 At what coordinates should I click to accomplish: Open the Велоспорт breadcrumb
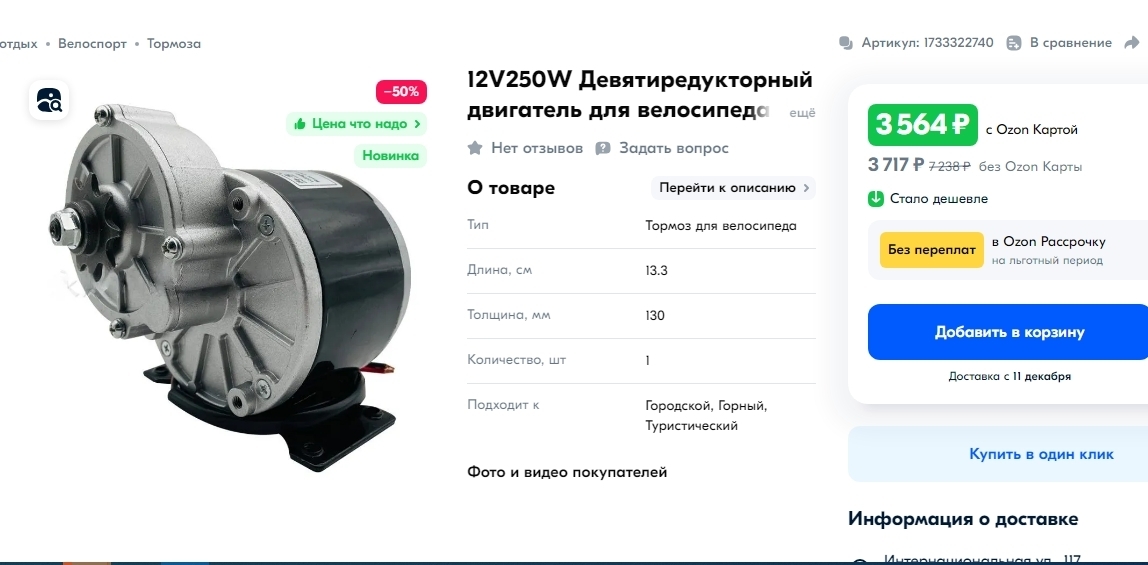coord(92,44)
